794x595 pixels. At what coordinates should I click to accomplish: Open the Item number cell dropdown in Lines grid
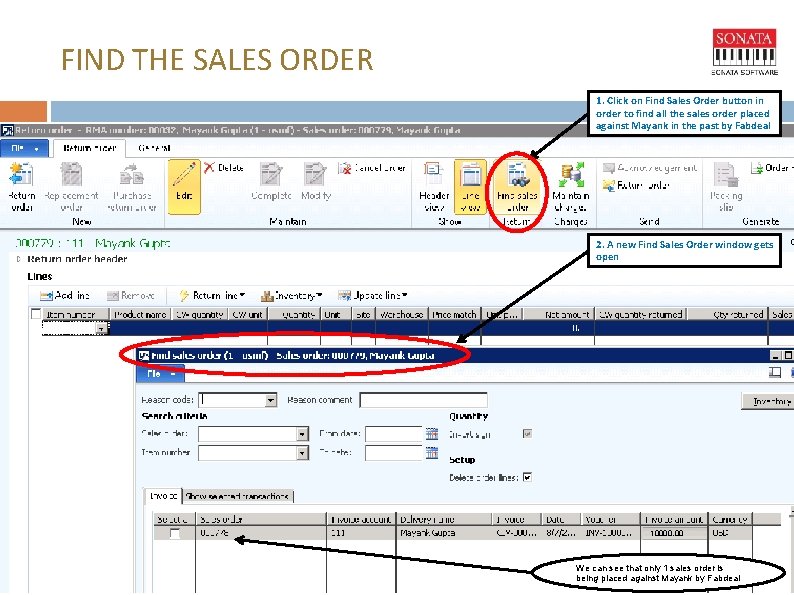coord(102,329)
